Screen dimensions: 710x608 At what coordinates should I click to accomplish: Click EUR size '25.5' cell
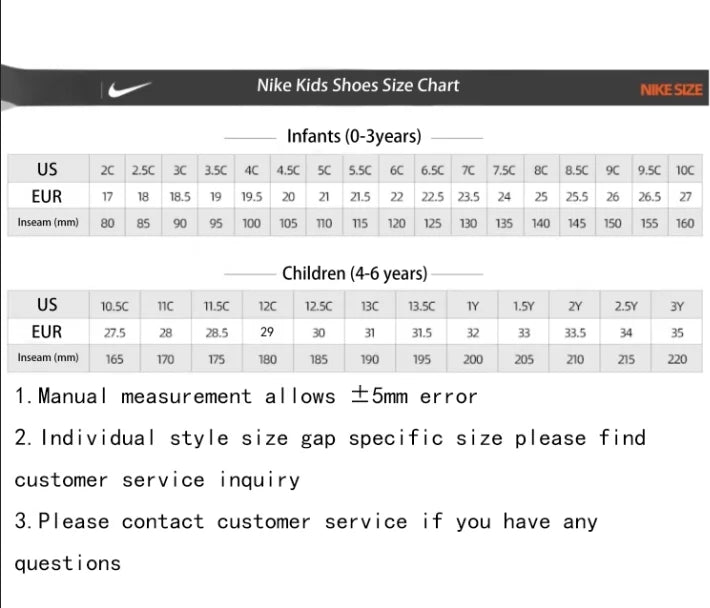pyautogui.click(x=576, y=196)
